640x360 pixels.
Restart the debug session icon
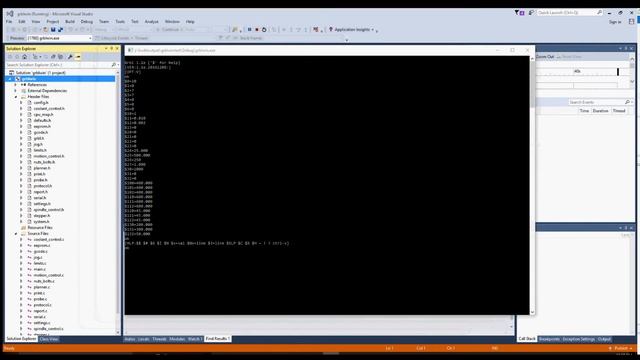pyautogui.click(x=264, y=30)
